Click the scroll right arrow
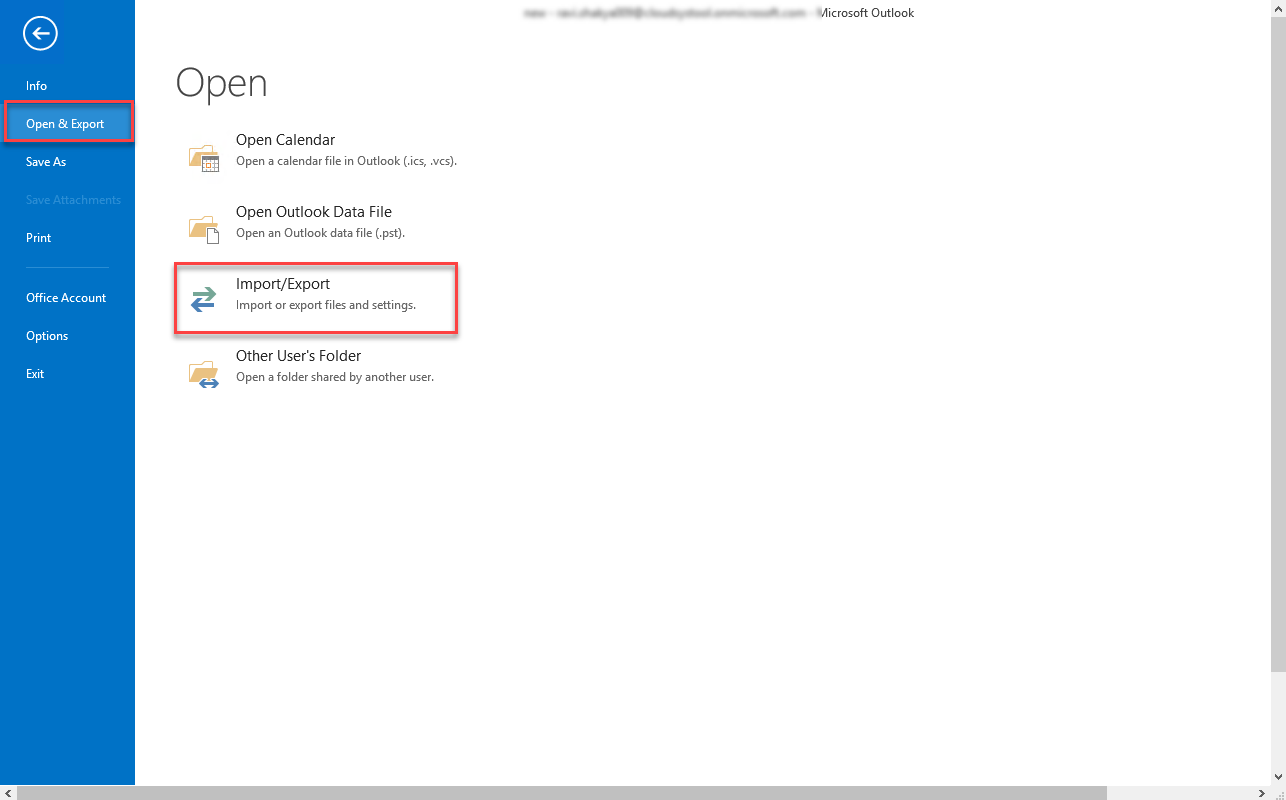The height and width of the screenshot is (800, 1286). coord(1263,793)
